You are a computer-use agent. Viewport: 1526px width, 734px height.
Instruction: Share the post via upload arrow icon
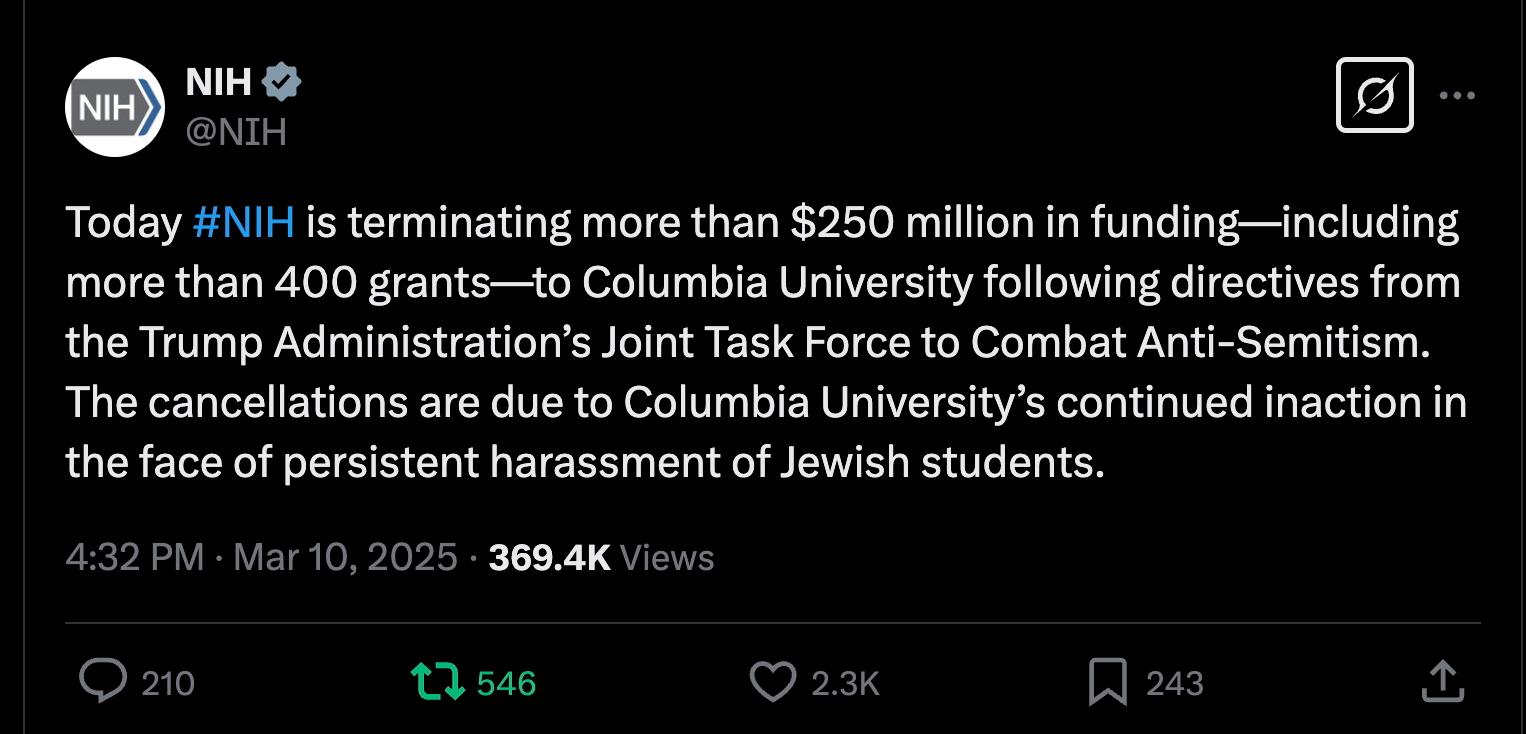click(x=1442, y=682)
